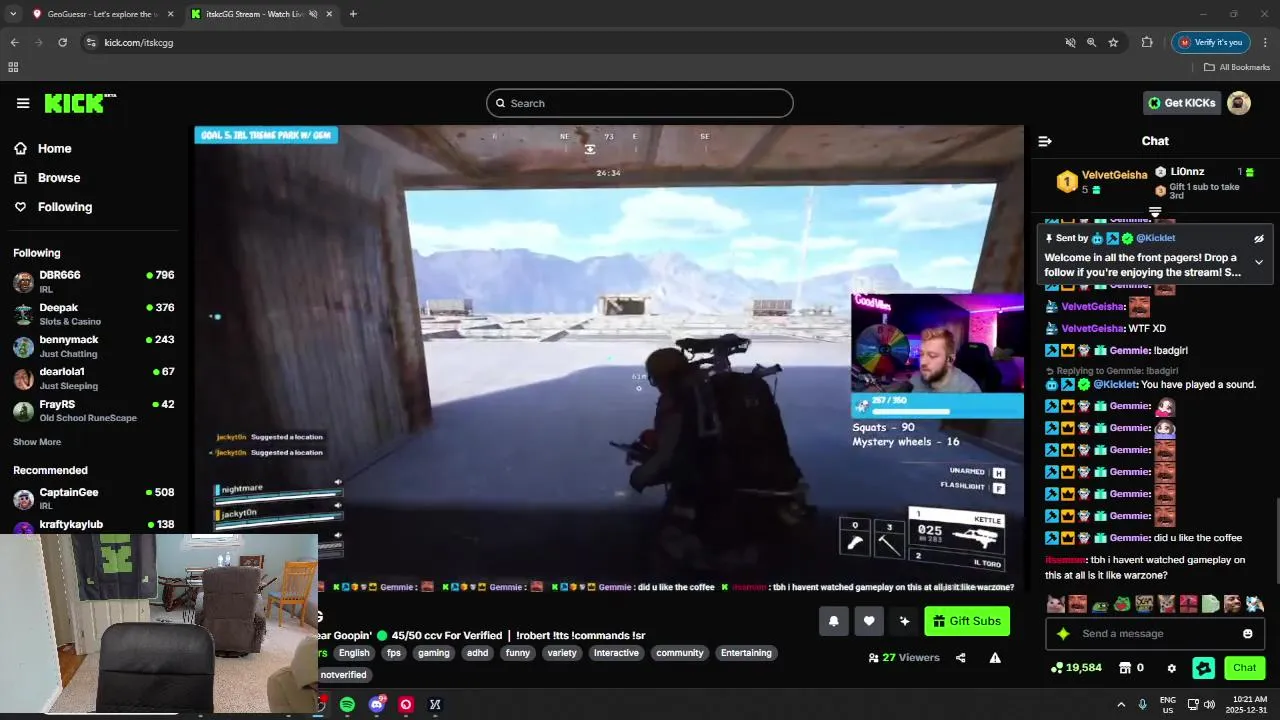Open the Kick hamburger sidebar menu

[23, 103]
